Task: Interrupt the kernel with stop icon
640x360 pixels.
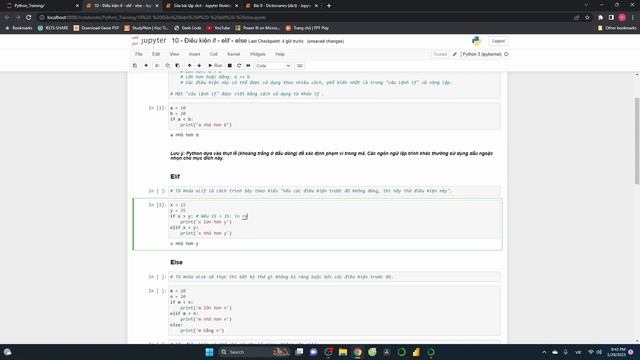Action: [x=230, y=66]
